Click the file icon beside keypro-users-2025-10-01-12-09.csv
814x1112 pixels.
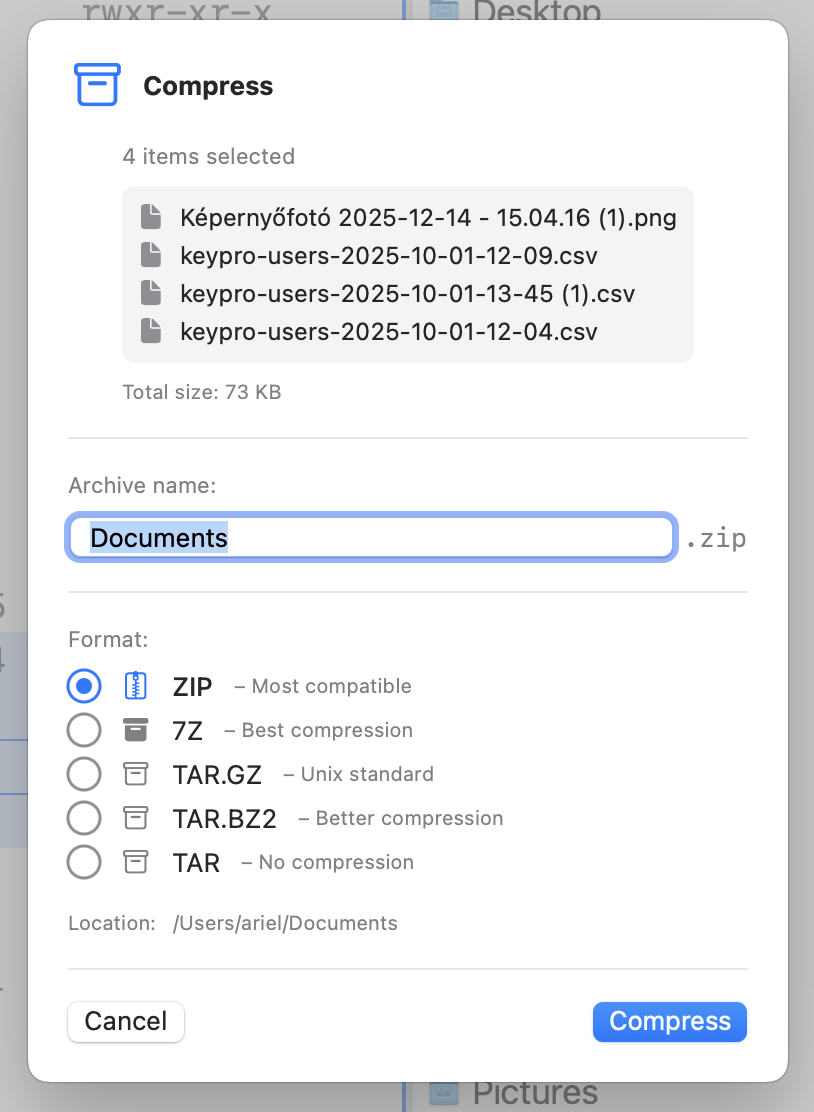pyautogui.click(x=151, y=255)
